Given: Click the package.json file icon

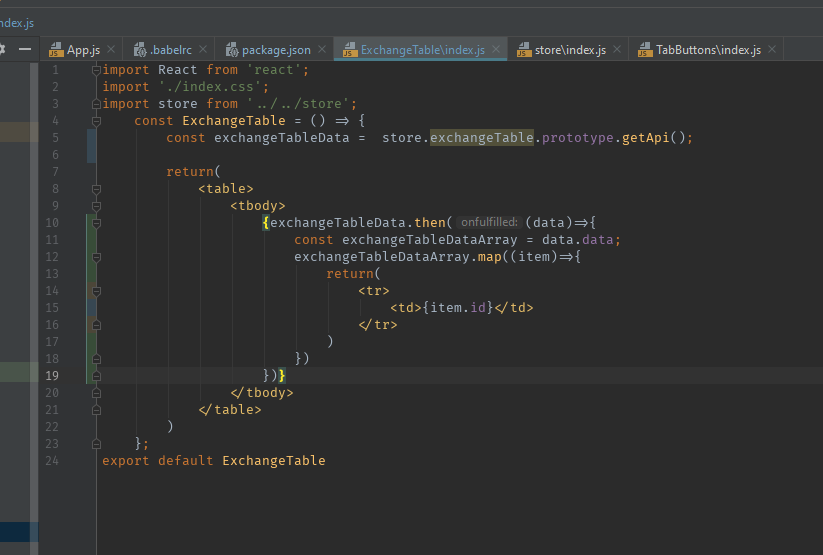Looking at the screenshot, I should 231,50.
